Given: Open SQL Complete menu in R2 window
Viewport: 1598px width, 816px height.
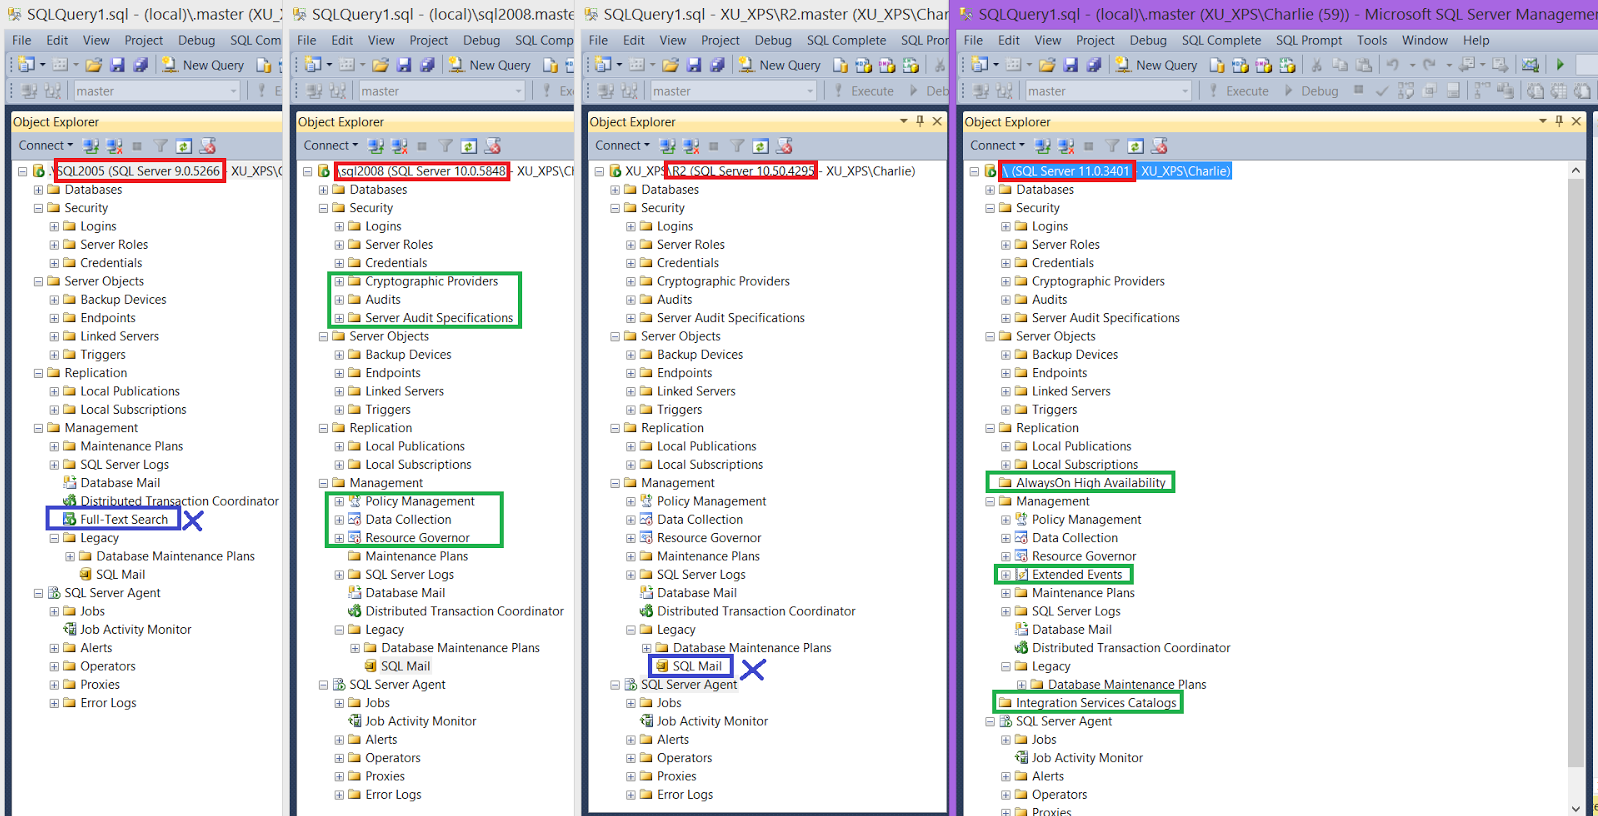Looking at the screenshot, I should pos(846,40).
